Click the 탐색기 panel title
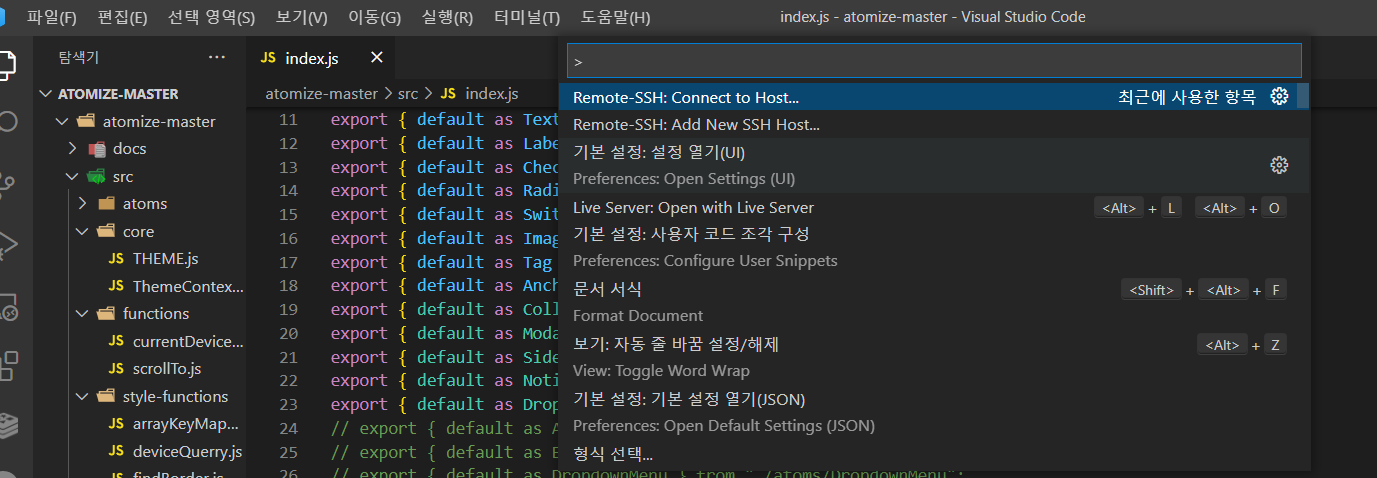Image resolution: width=1377 pixels, height=478 pixels. [x=78, y=58]
